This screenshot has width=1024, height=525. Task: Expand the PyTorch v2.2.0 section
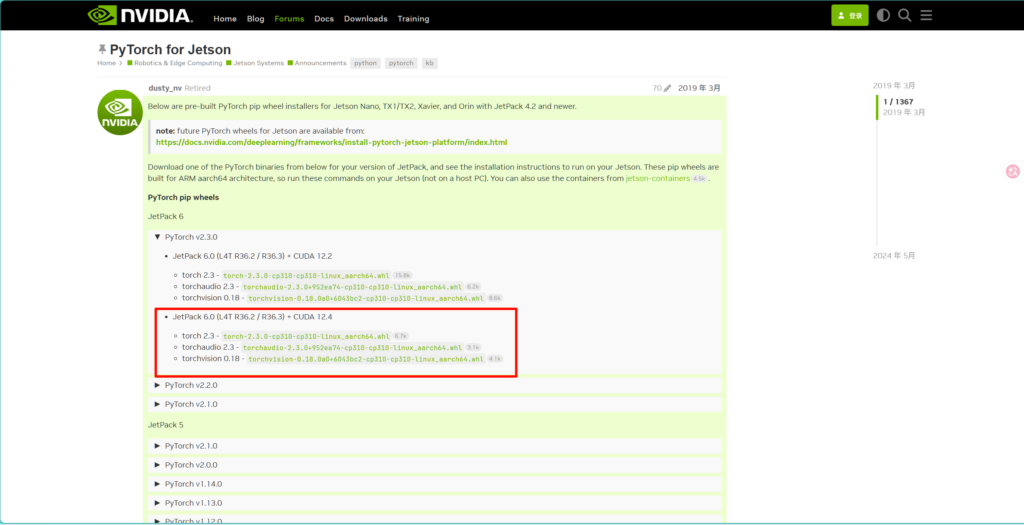[x=185, y=385]
